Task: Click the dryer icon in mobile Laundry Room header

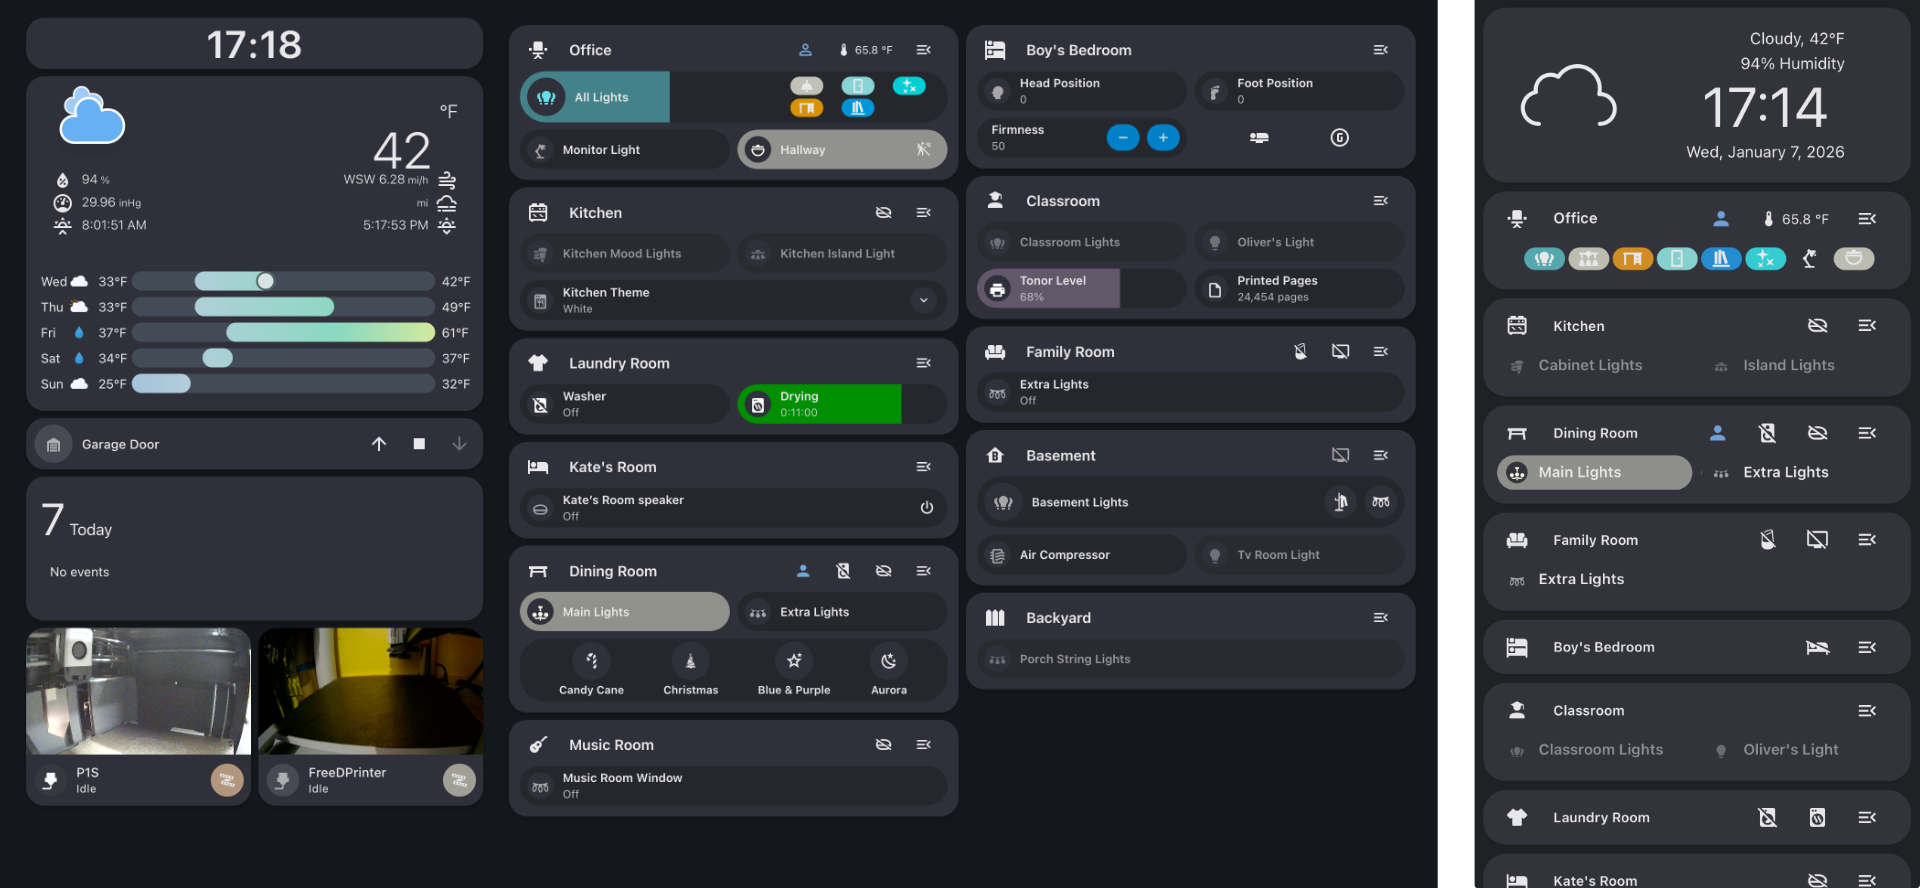Action: (x=1817, y=818)
